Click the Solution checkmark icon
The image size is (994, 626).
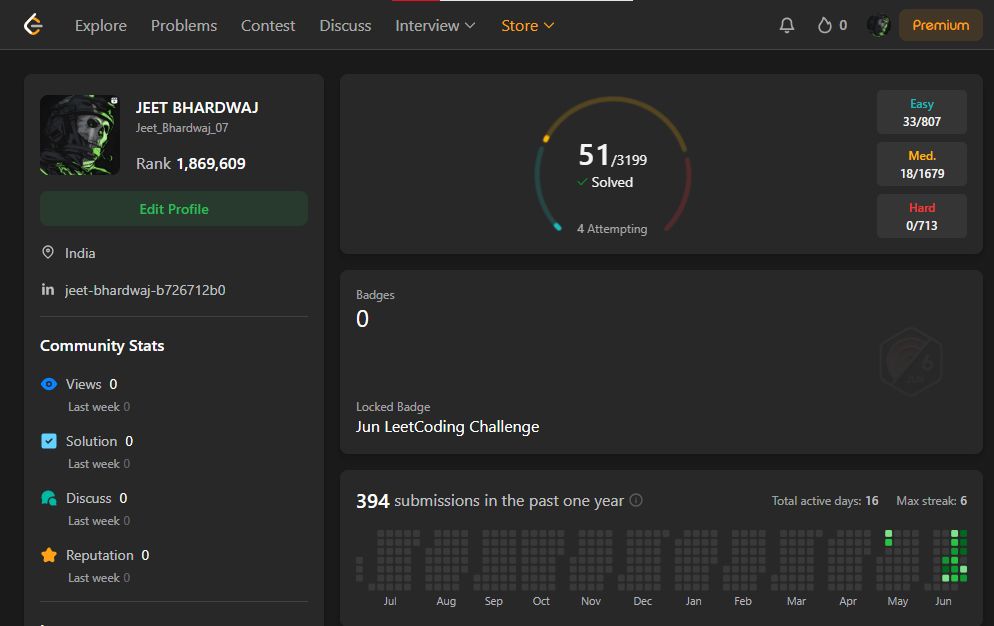pyautogui.click(x=49, y=441)
